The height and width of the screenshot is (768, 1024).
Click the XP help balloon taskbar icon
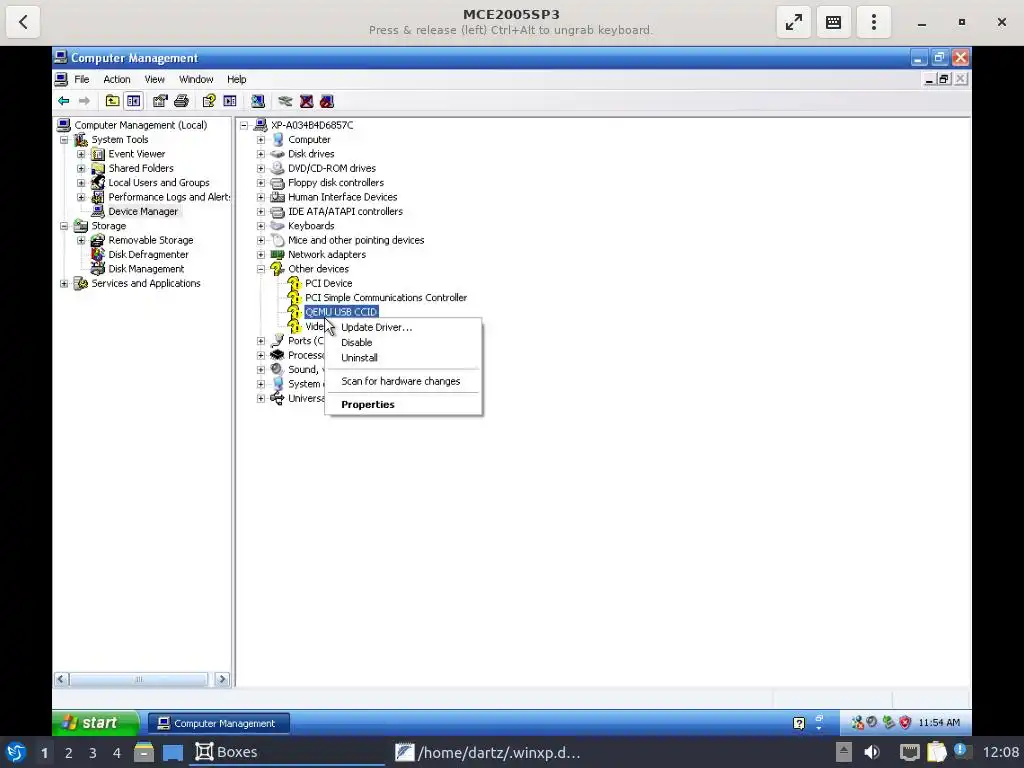point(799,723)
